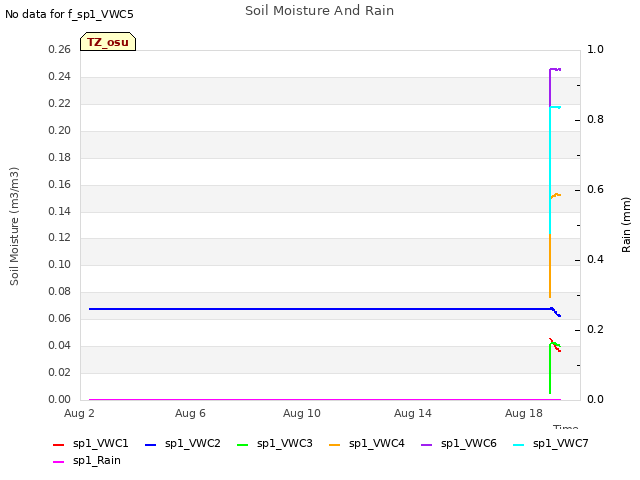This screenshot has width=640, height=480.
Task: Click the sp1_VWC4 legend label
Action: coord(376,443)
